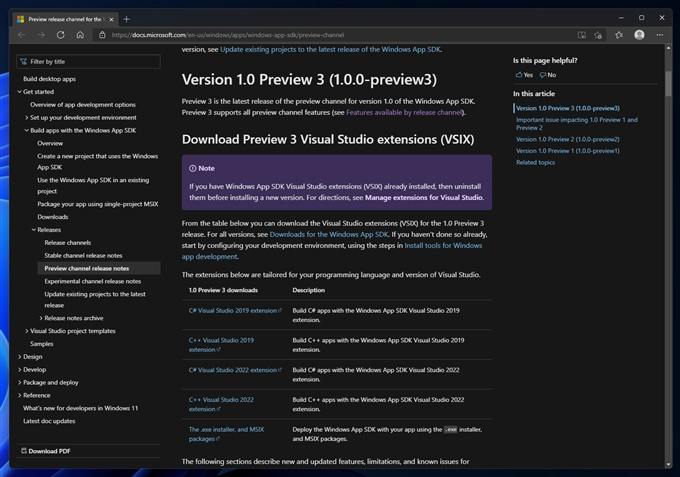
Task: Open Manage extensions for Visual Studio link
Action: tap(424, 197)
